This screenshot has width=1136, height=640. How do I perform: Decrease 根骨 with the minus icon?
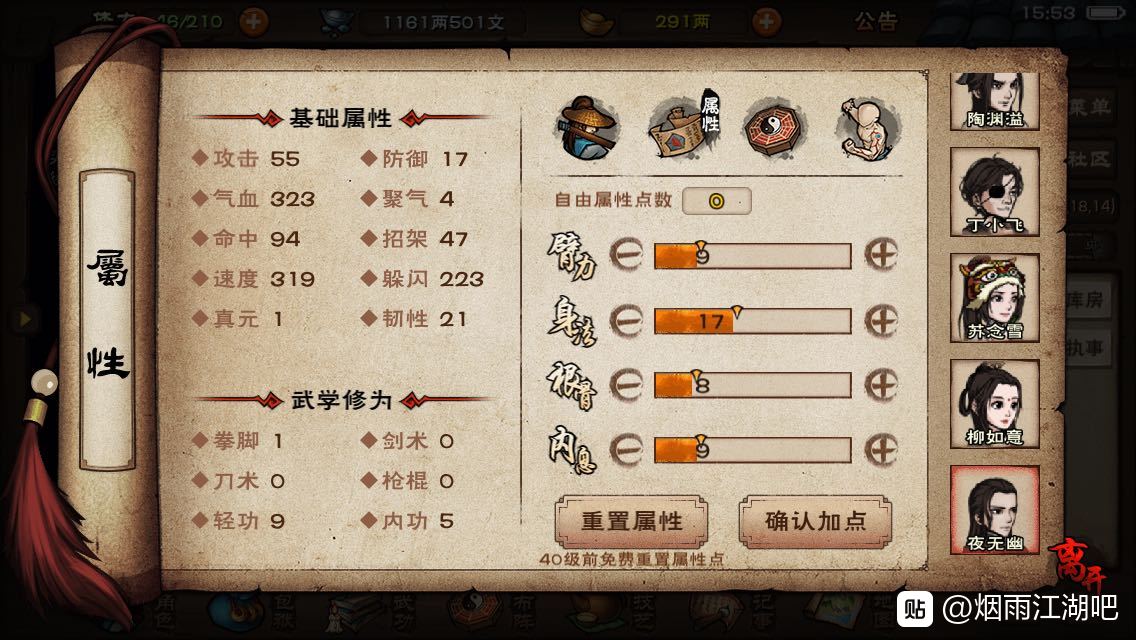point(626,384)
